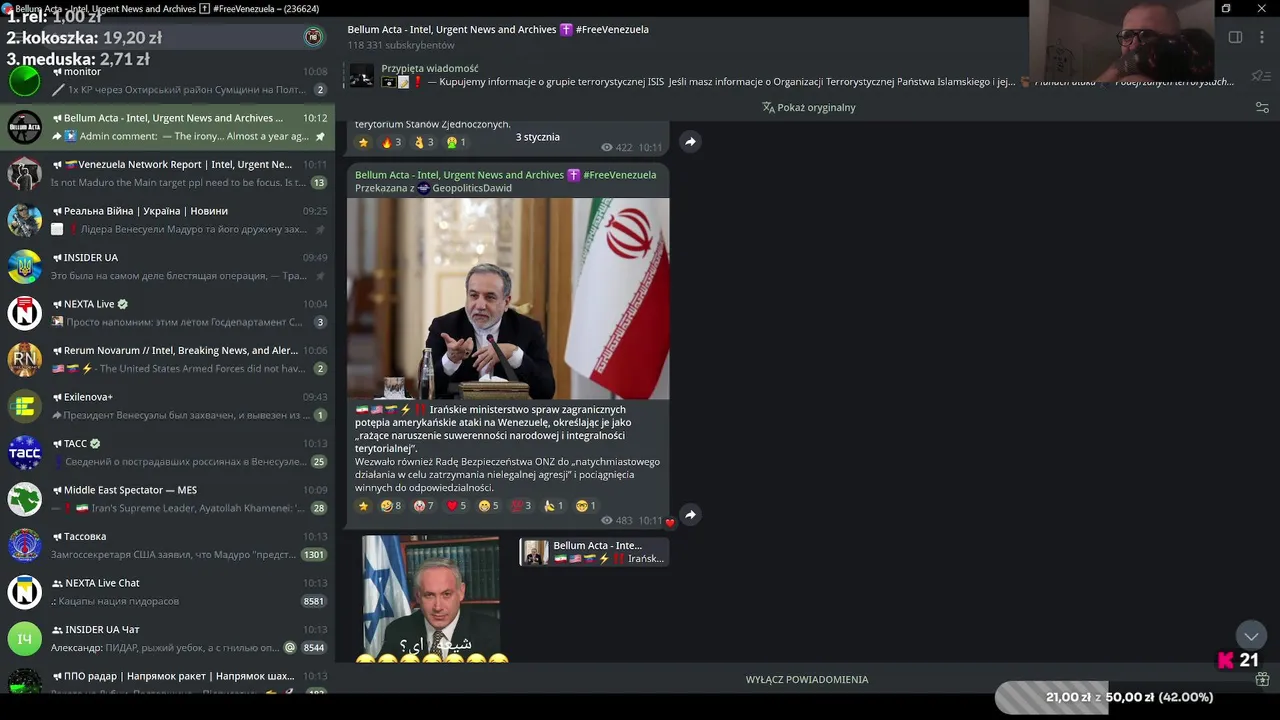Screen dimensions: 1280x720
Task: Open Middle East Spectator — MES chat
Action: pos(167,499)
